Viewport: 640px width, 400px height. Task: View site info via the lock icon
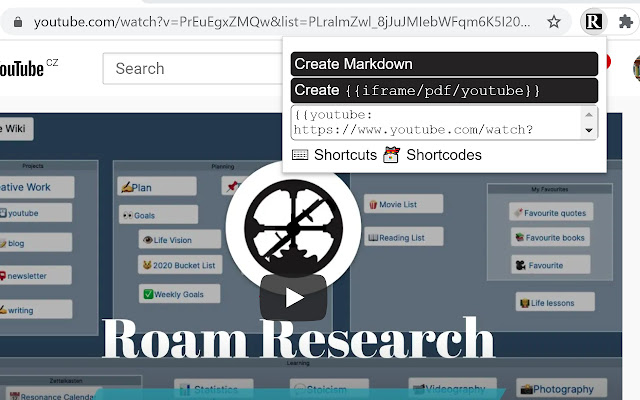(18, 22)
